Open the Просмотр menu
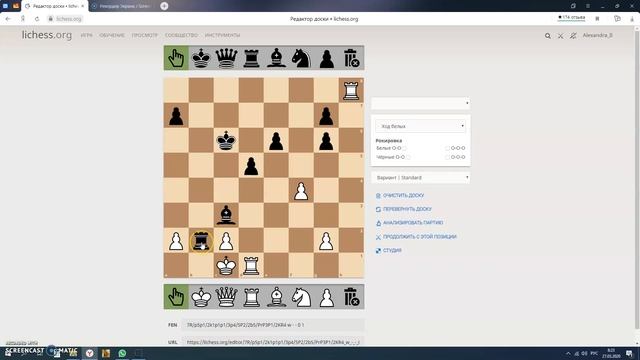The image size is (640, 360). click(144, 36)
